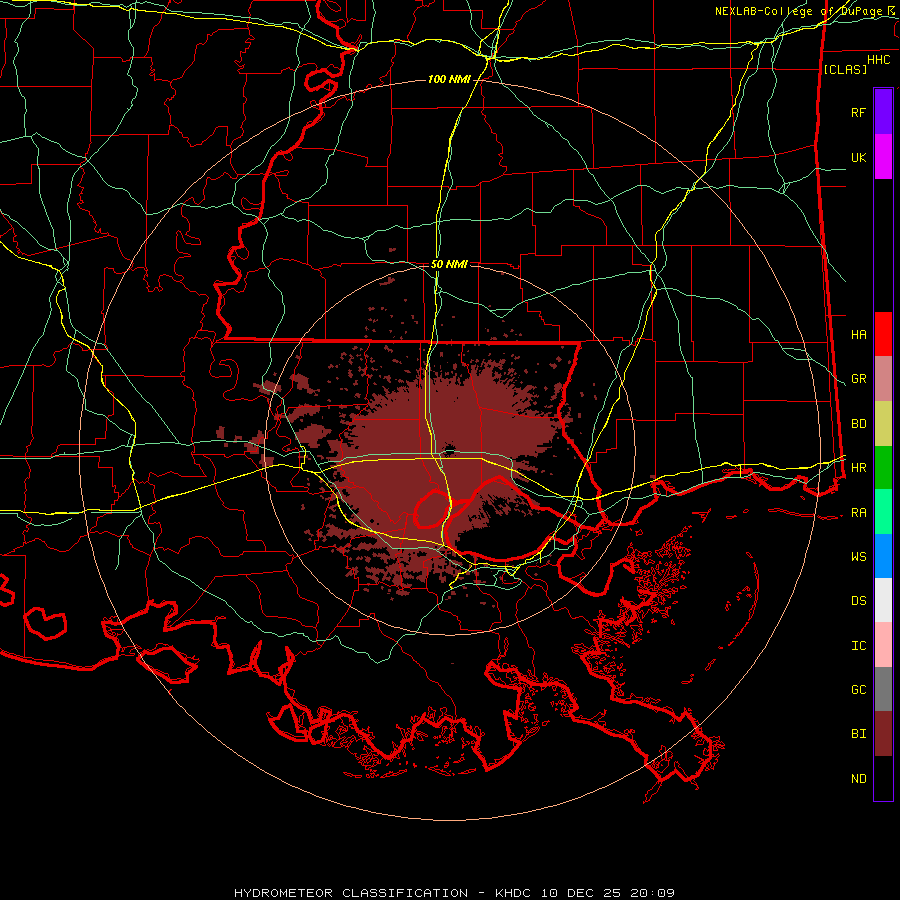The height and width of the screenshot is (900, 900).
Task: Click the HHC product code label
Action: click(x=878, y=60)
